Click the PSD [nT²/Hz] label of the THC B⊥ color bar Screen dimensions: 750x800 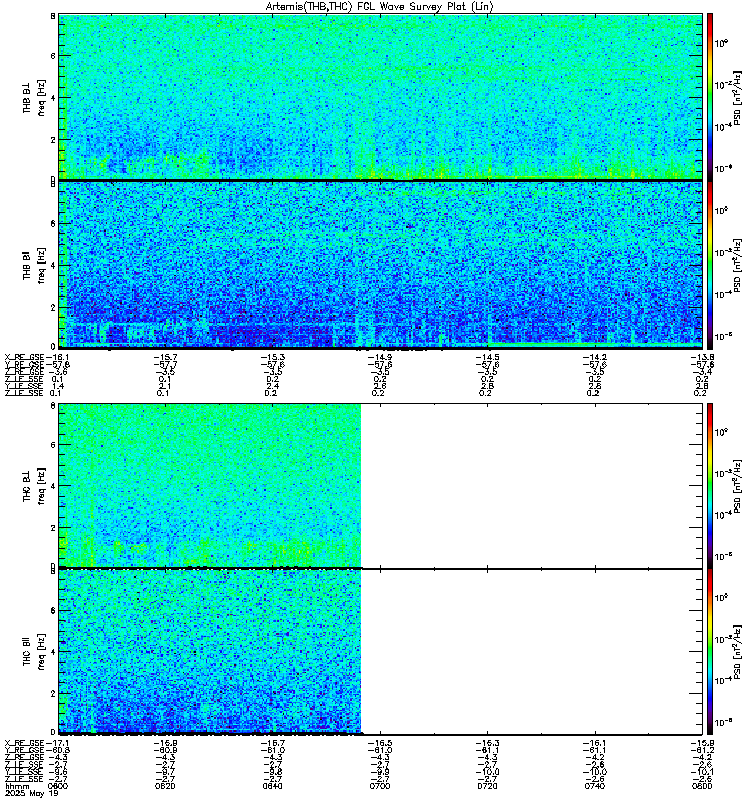737,486
